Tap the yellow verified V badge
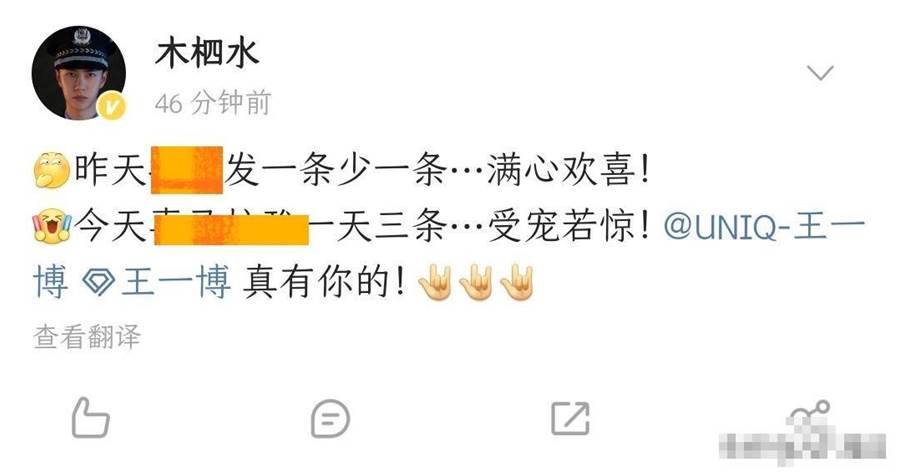Screen dimensions: 900x472 (x=113, y=106)
